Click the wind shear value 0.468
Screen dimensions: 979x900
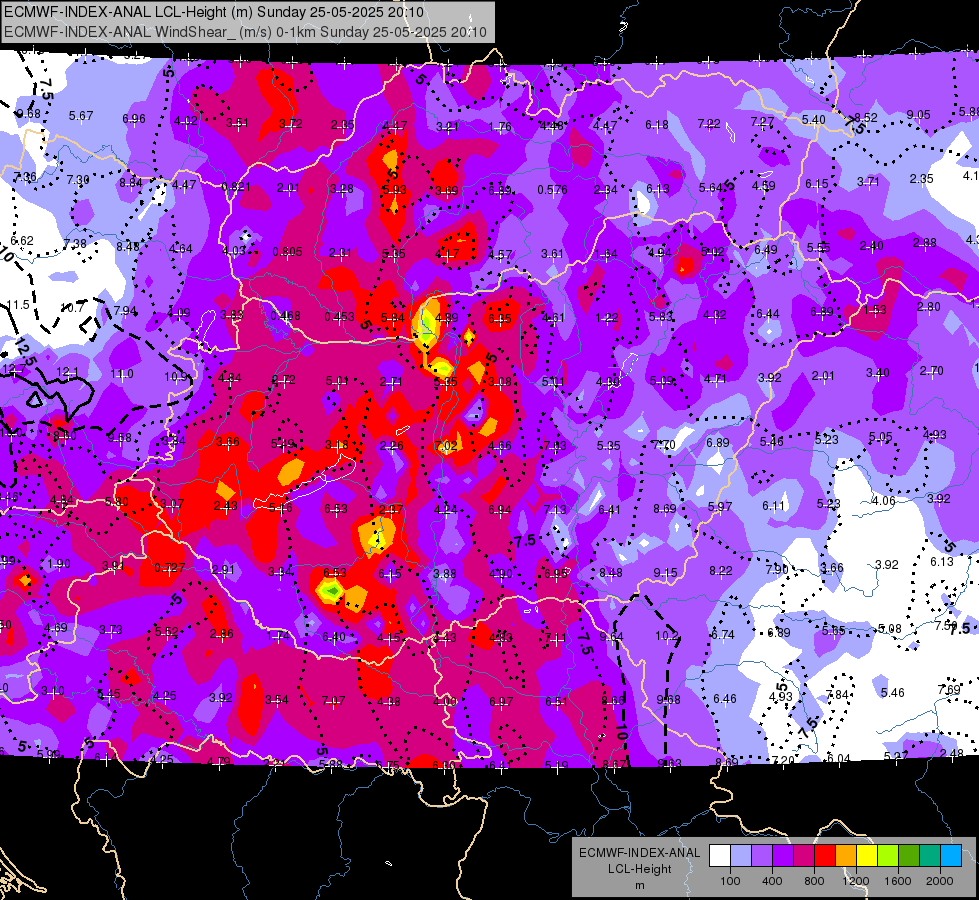(285, 316)
